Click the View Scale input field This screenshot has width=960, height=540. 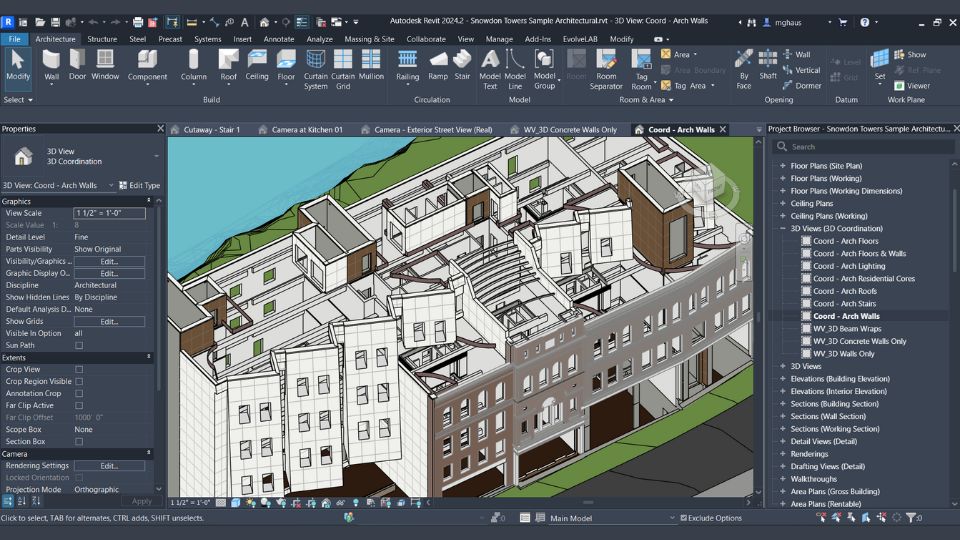coord(110,213)
